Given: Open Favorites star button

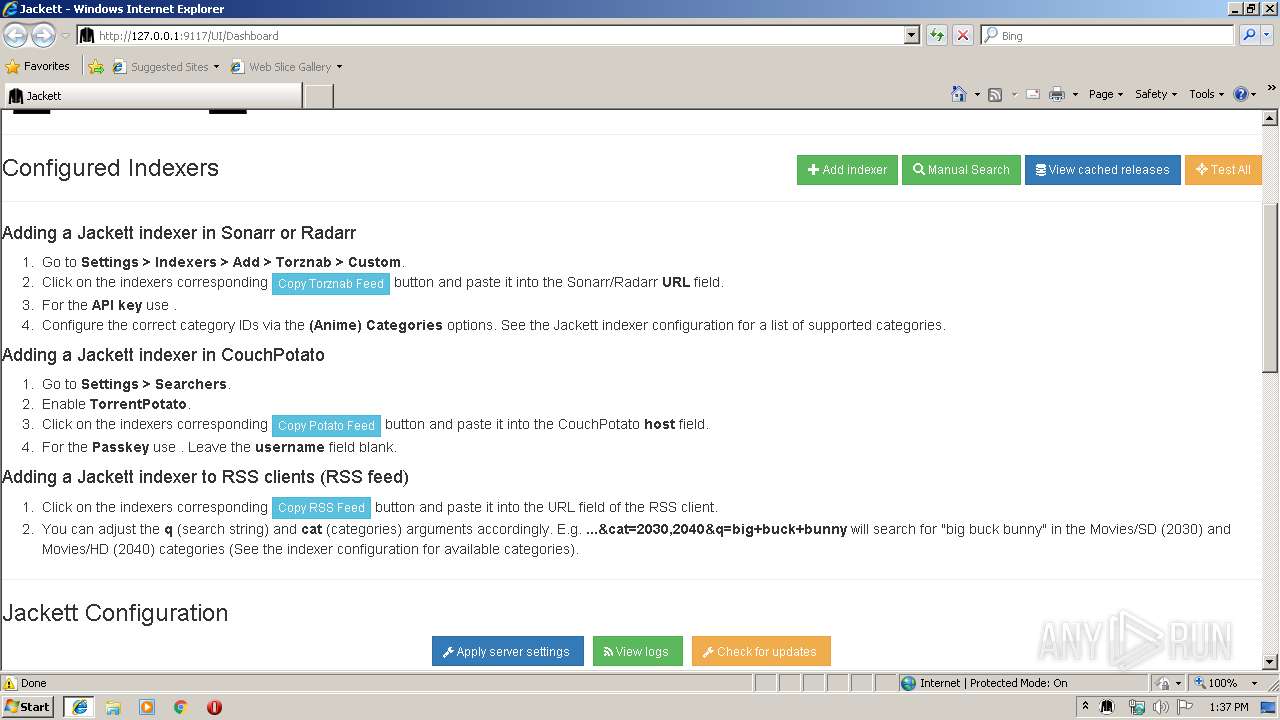Looking at the screenshot, I should pos(37,66).
